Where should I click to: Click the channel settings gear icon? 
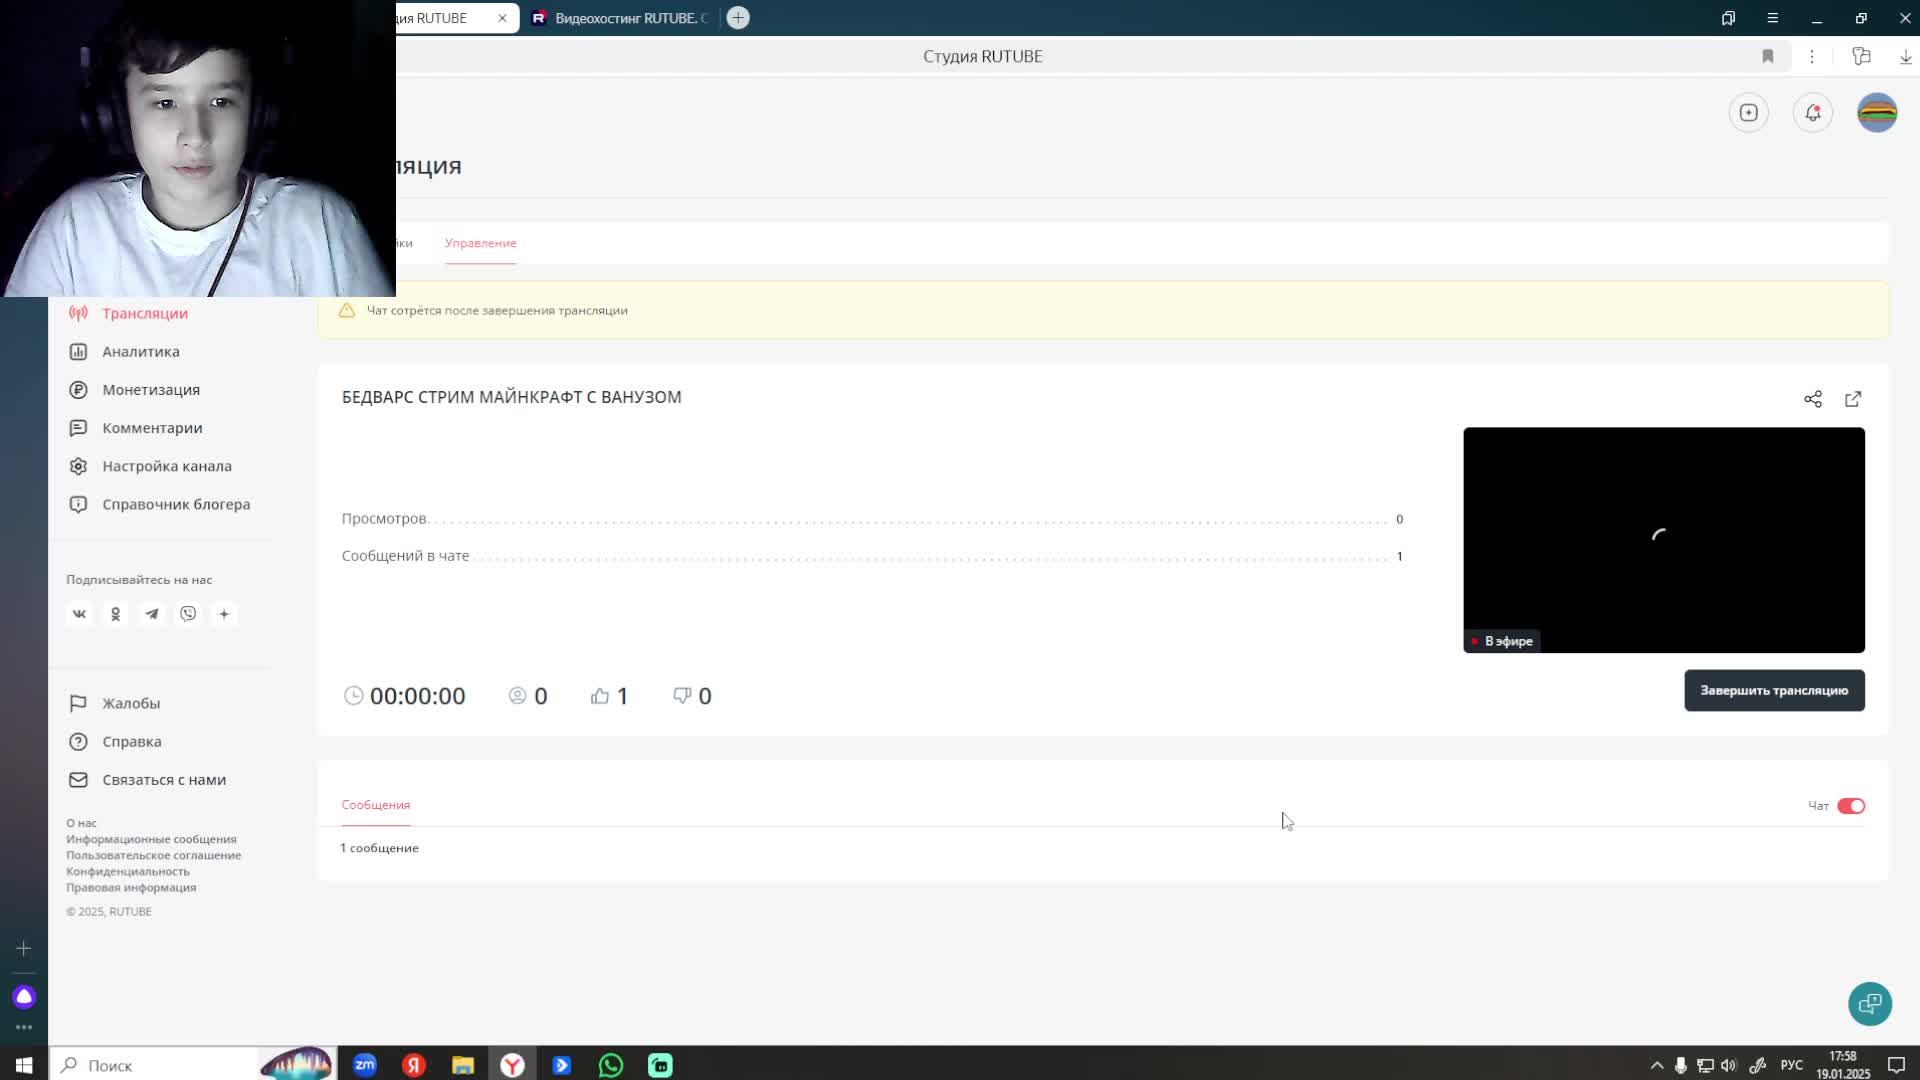(x=78, y=466)
